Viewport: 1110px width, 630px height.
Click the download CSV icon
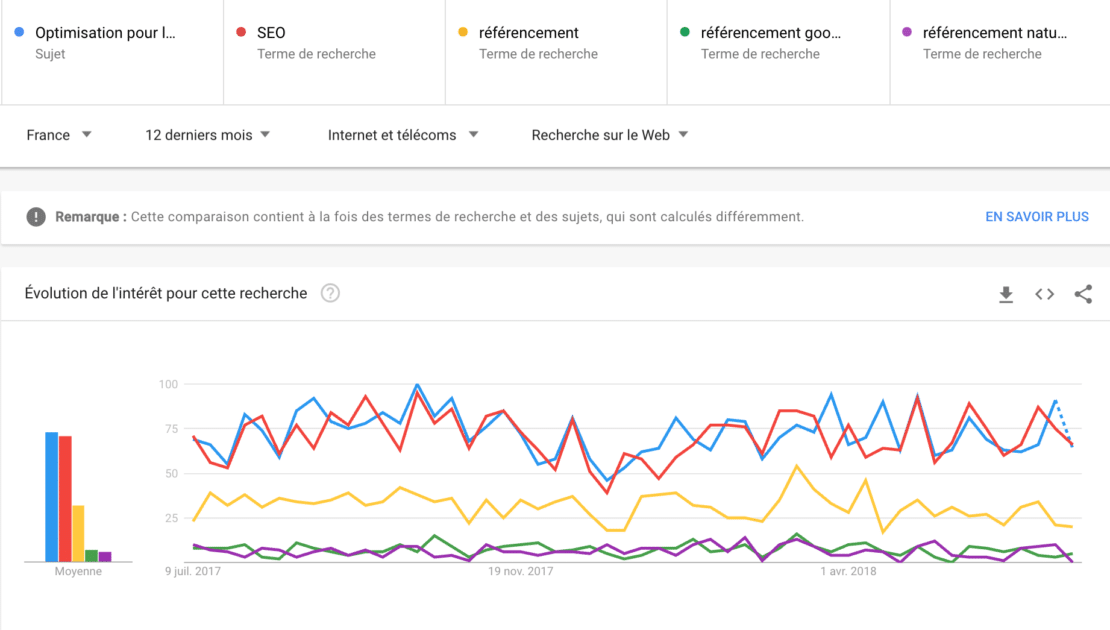[1006, 294]
